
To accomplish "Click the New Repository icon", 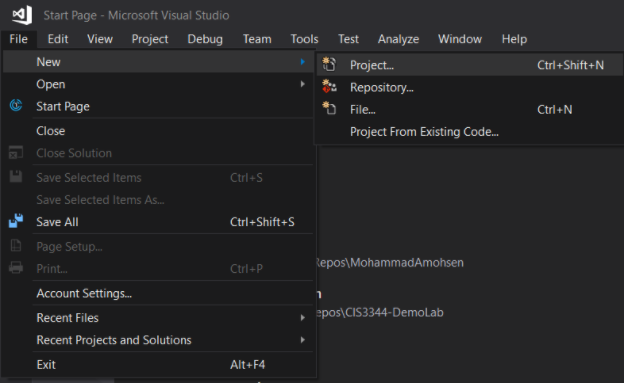I will click(x=329, y=87).
